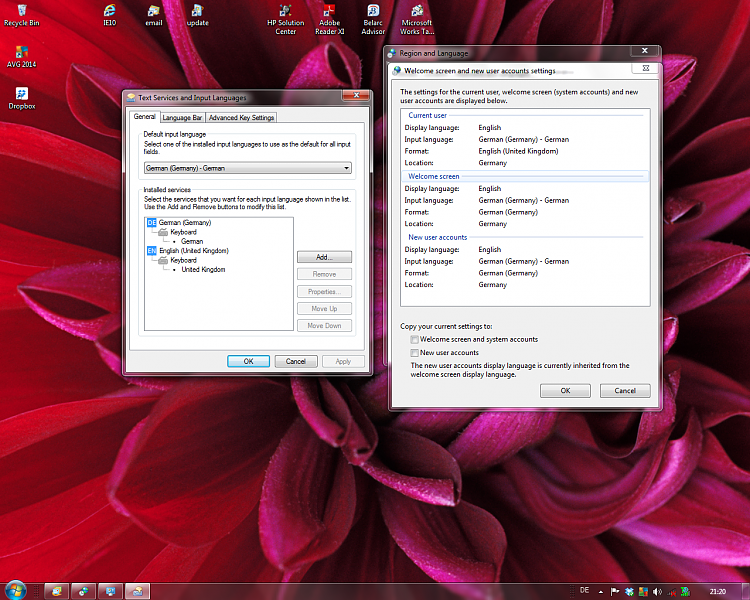Click OK in Welcome screen settings dialog

pos(565,391)
